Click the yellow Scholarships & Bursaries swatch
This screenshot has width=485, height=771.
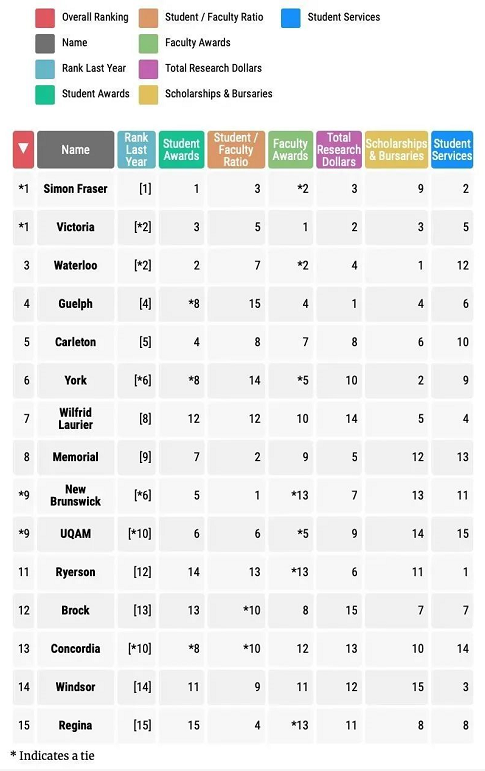[149, 94]
